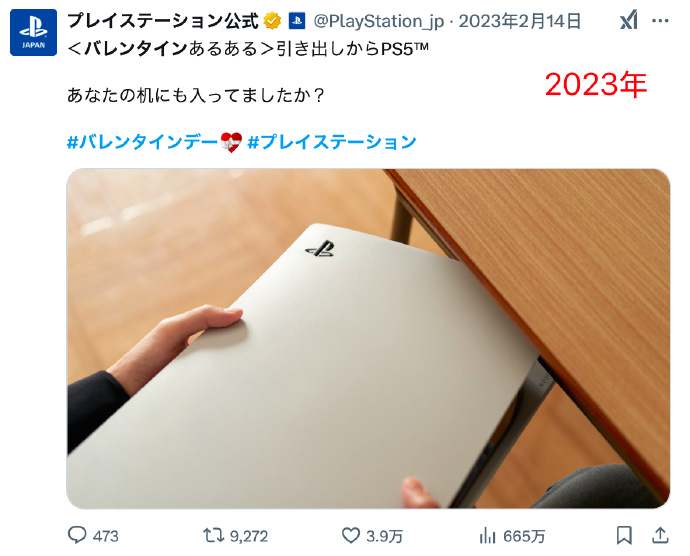
Task: Open the Grok icon in tweet header
Action: 629,20
